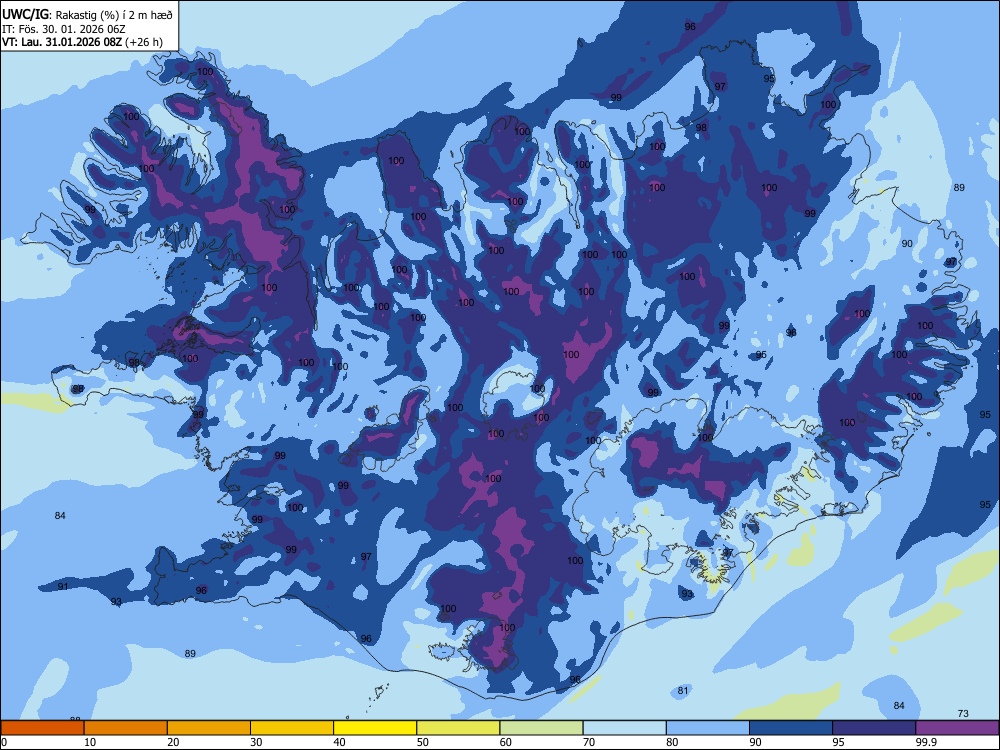Click the 60–70 pale green legend swatch
This screenshot has height=750, width=1000.
(541, 728)
